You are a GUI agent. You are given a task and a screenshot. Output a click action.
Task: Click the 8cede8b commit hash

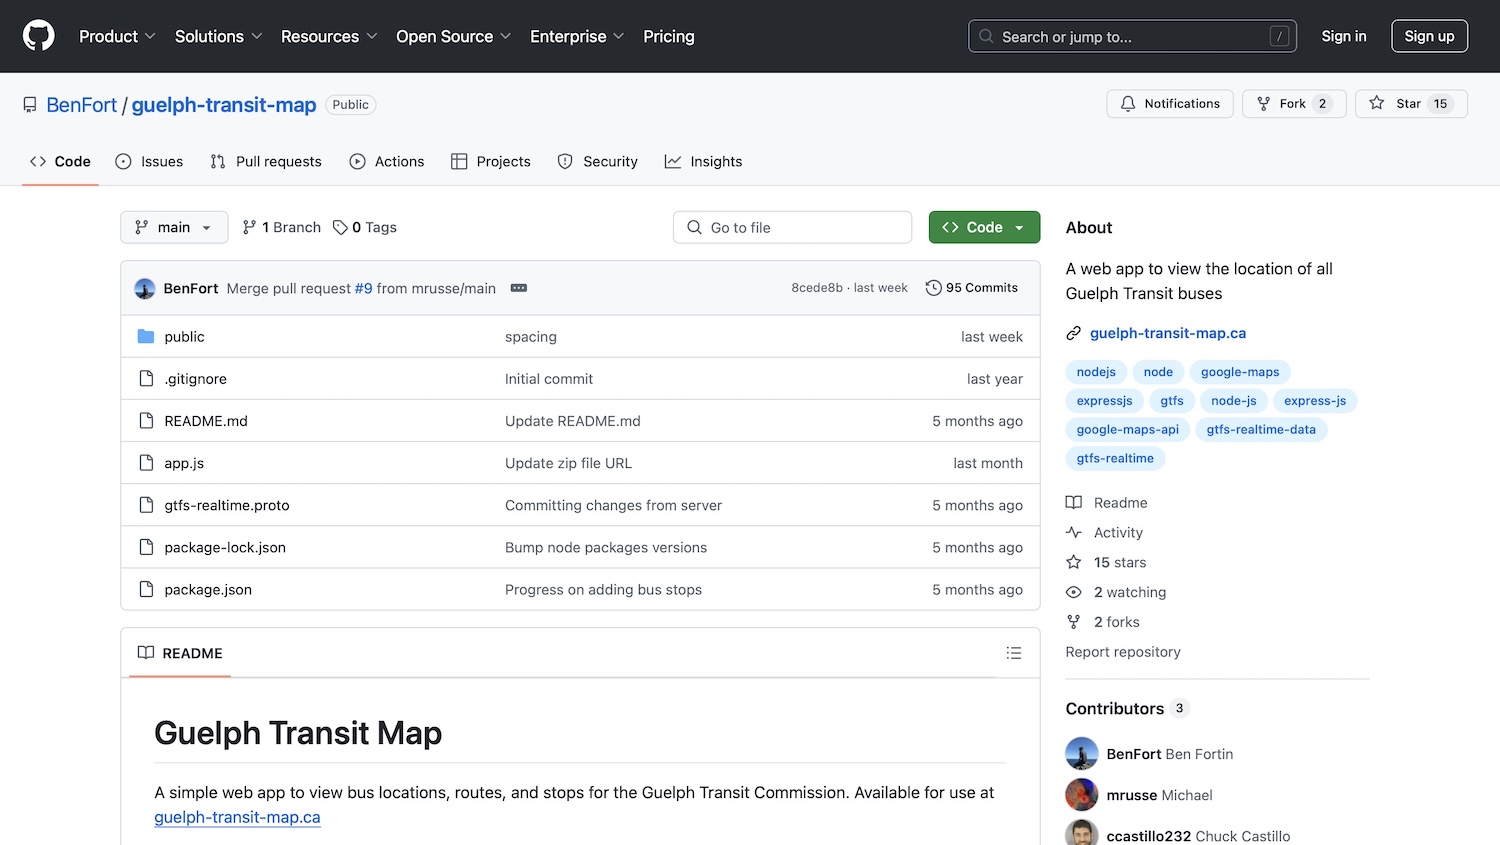(817, 288)
